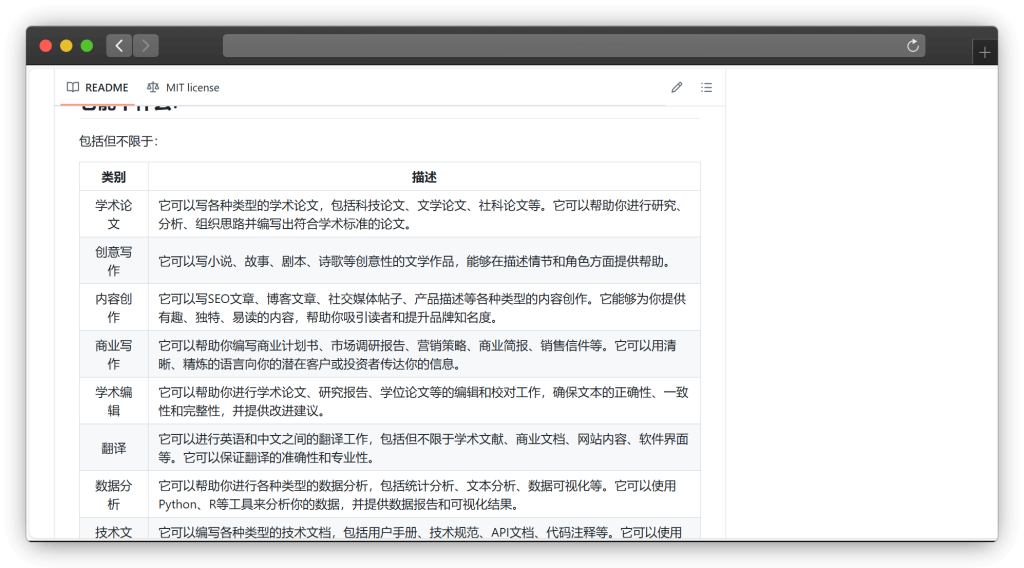Click the 包括但不限于 paragraph text
This screenshot has height=568, width=1024.
[118, 141]
